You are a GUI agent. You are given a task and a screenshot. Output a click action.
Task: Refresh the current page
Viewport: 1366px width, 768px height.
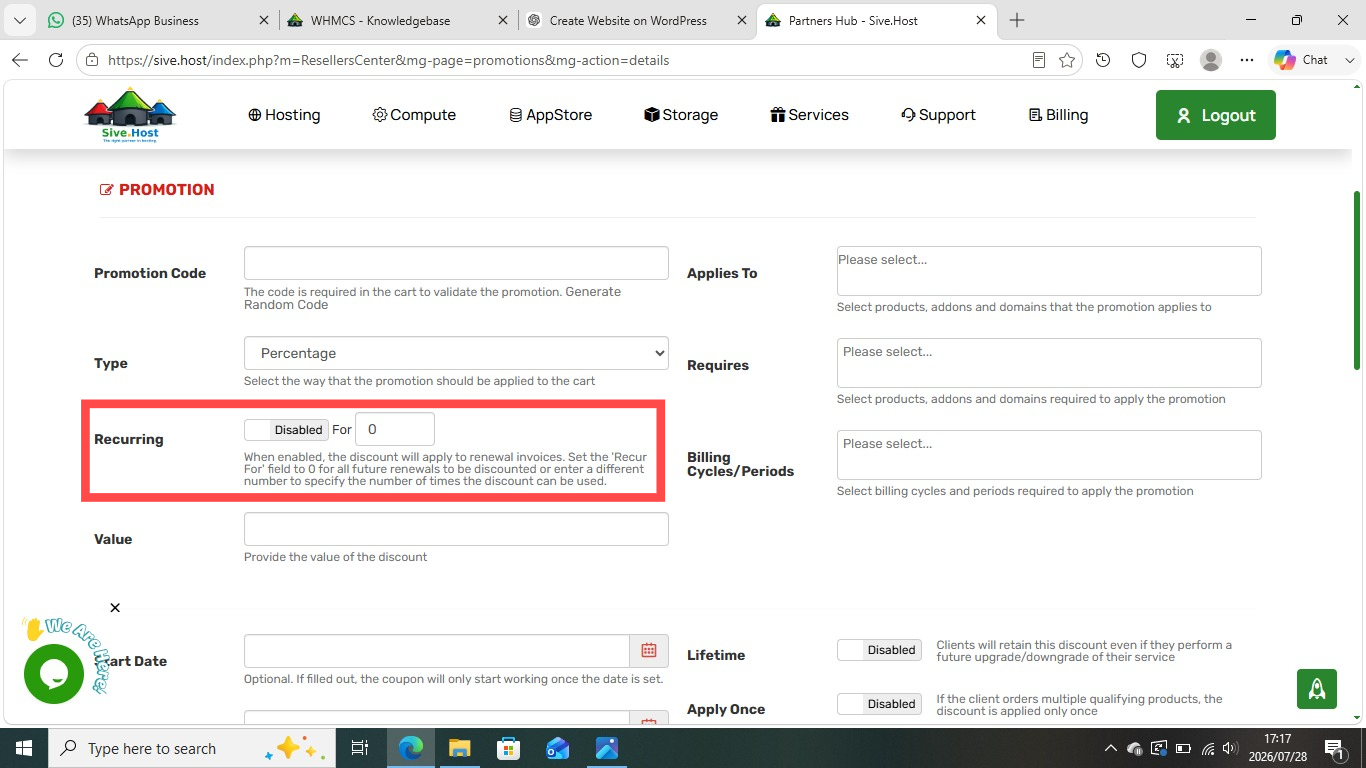click(x=56, y=60)
